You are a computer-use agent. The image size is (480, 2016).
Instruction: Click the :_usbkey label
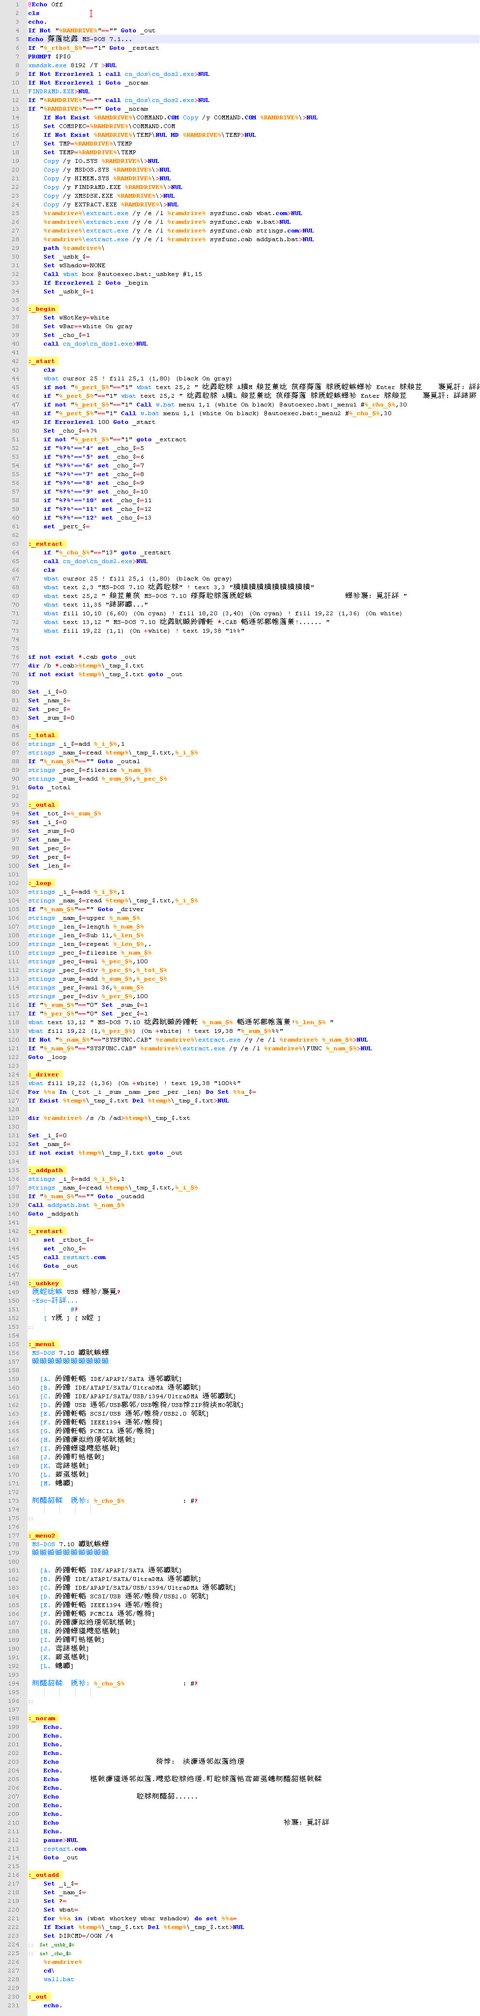pos(44,1282)
